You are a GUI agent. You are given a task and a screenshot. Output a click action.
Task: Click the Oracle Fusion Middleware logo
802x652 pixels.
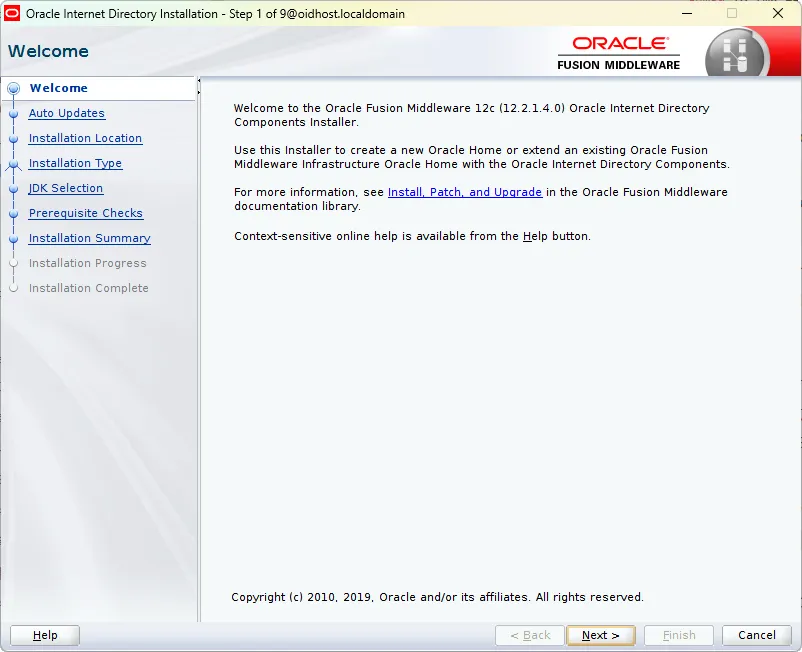pyautogui.click(x=619, y=53)
